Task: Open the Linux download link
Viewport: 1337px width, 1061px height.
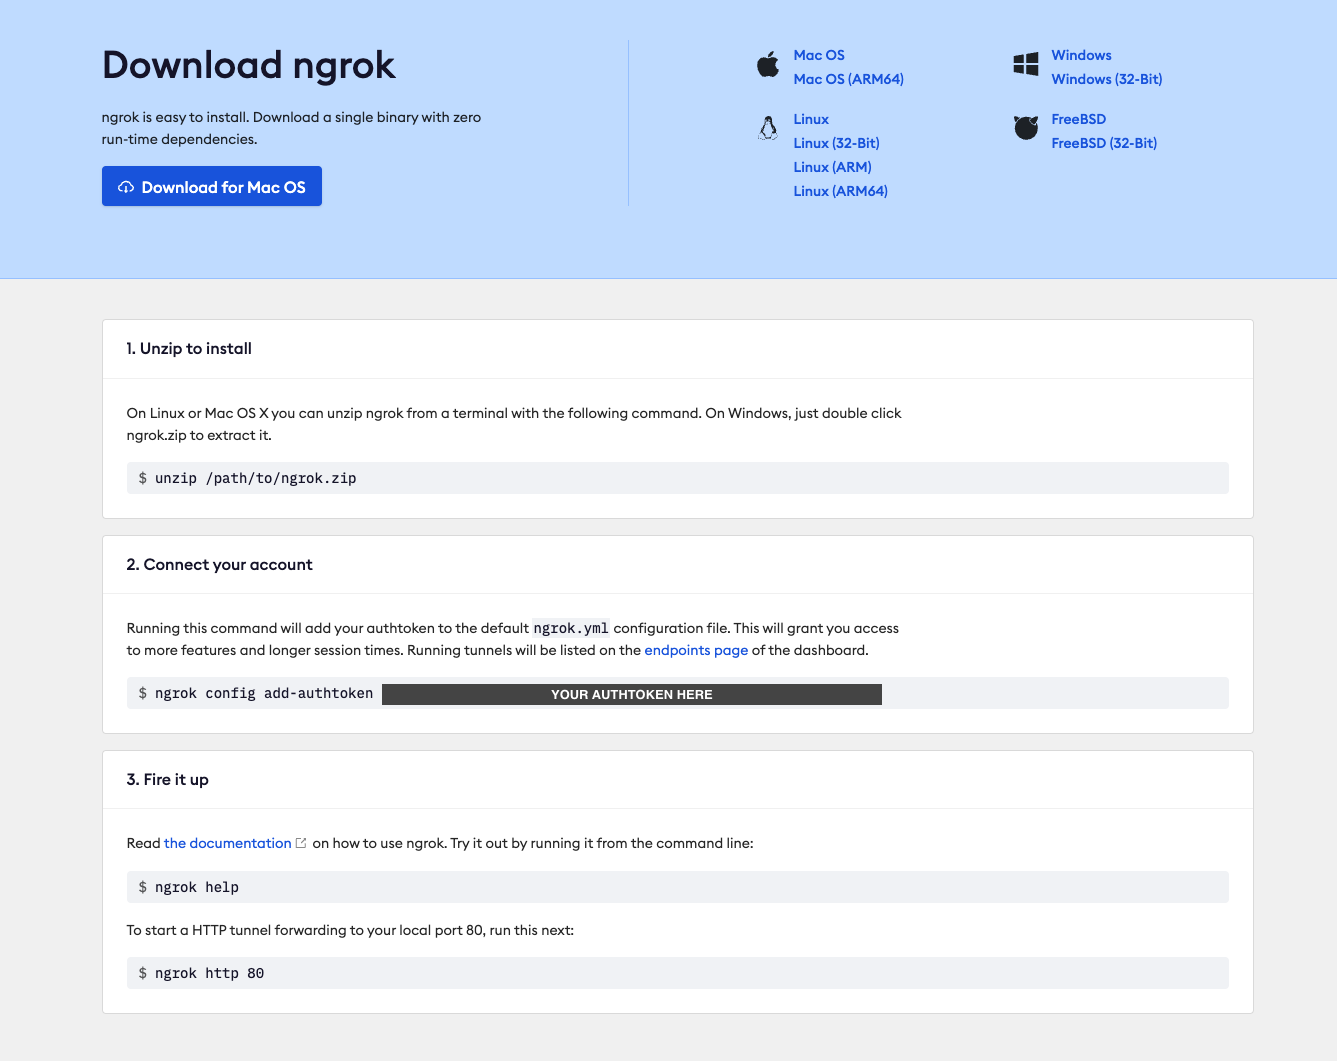Action: click(811, 119)
